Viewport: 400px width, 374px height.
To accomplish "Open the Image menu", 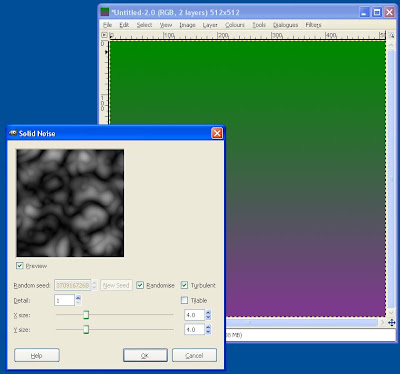I will tap(187, 25).
